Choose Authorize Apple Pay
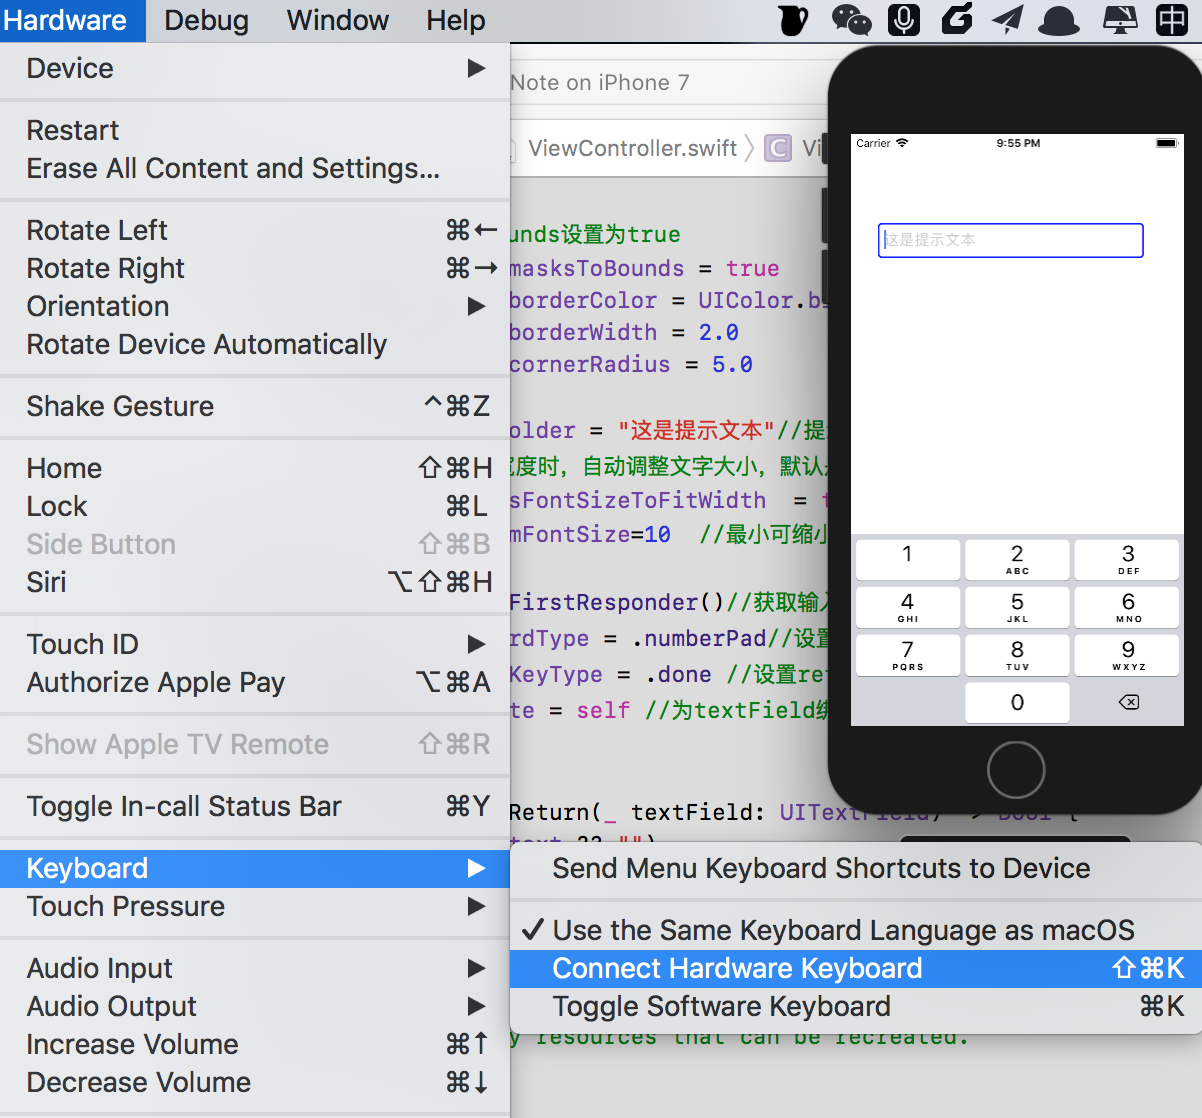 click(x=255, y=682)
